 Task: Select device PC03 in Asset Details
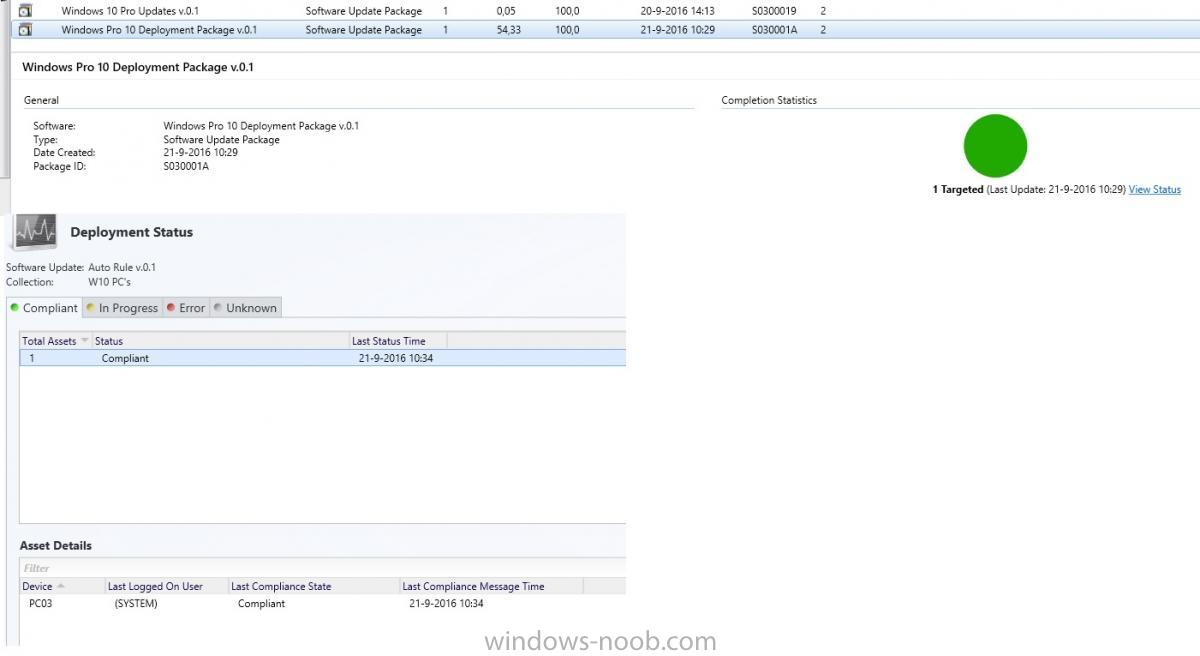tap(40, 604)
